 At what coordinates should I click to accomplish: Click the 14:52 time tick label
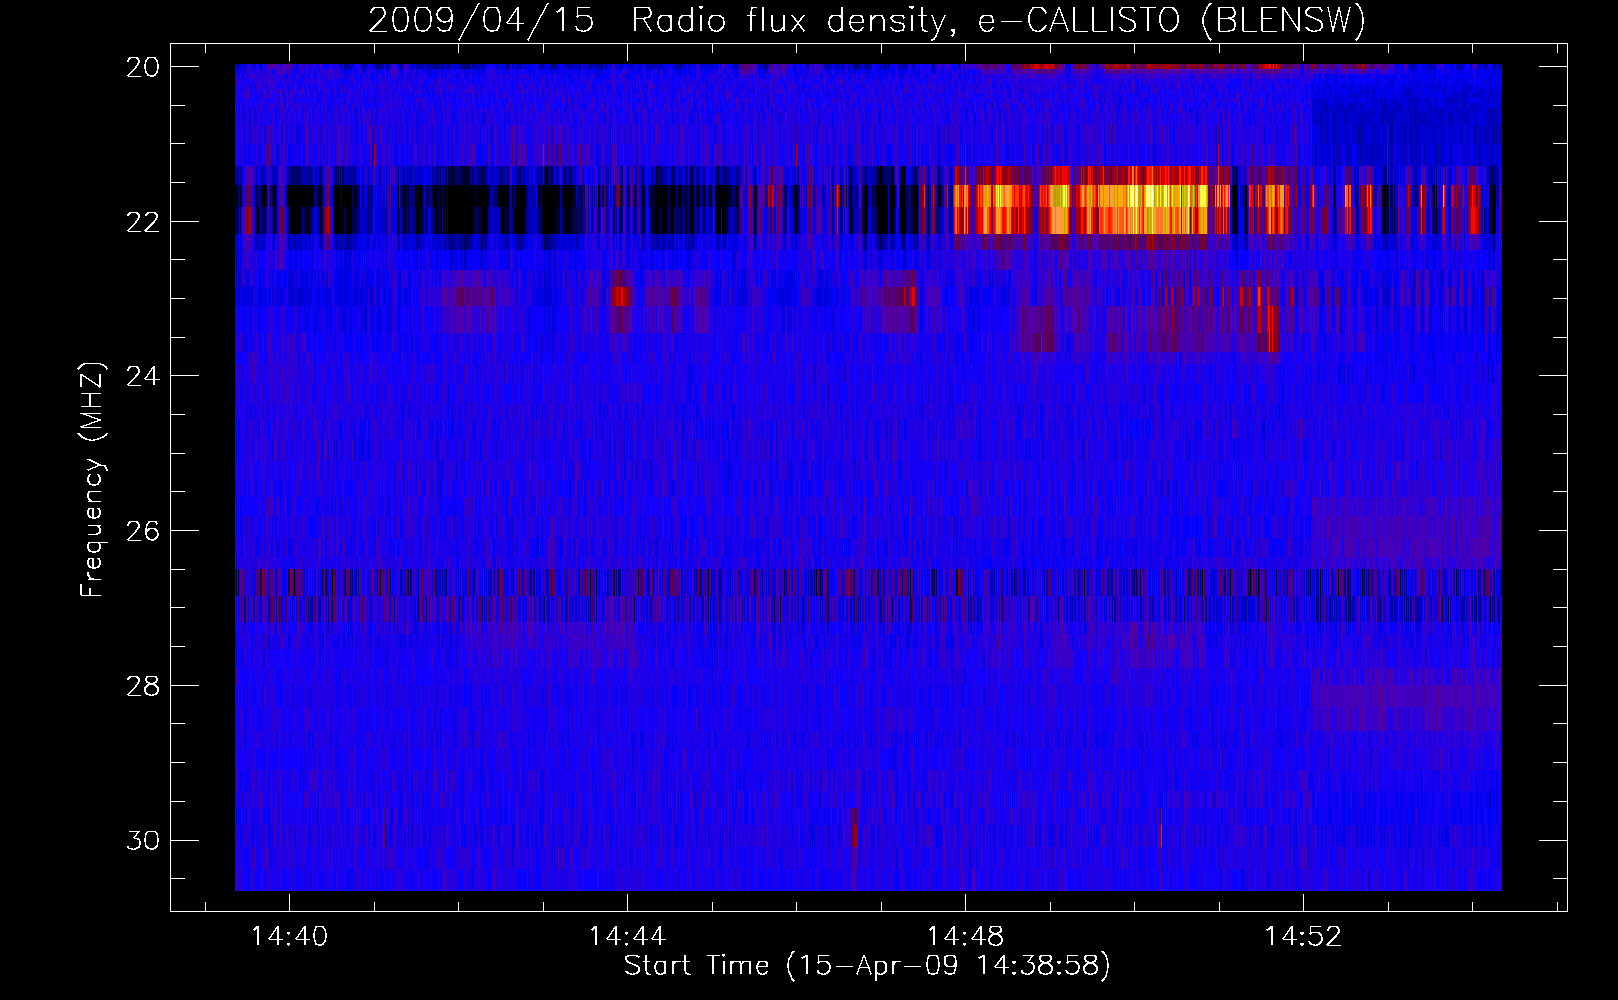[x=1303, y=937]
